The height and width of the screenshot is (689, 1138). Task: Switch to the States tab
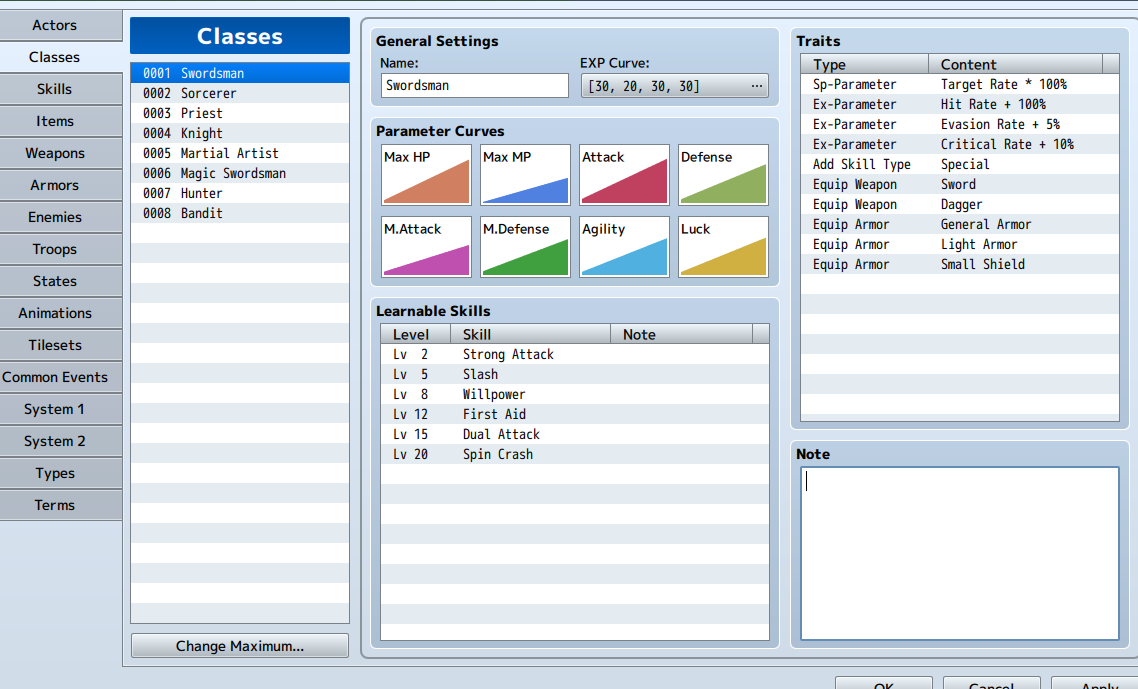[61, 281]
